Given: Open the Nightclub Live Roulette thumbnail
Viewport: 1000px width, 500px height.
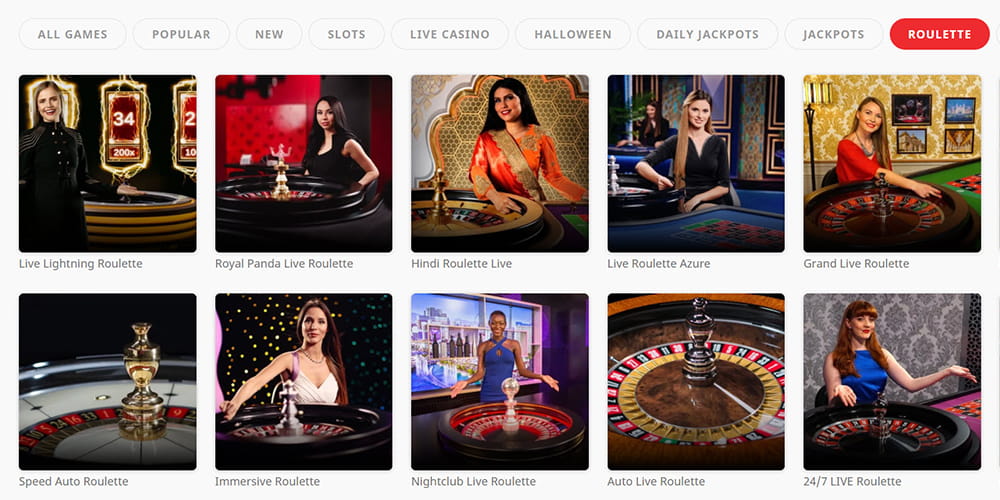Looking at the screenshot, I should tap(500, 381).
